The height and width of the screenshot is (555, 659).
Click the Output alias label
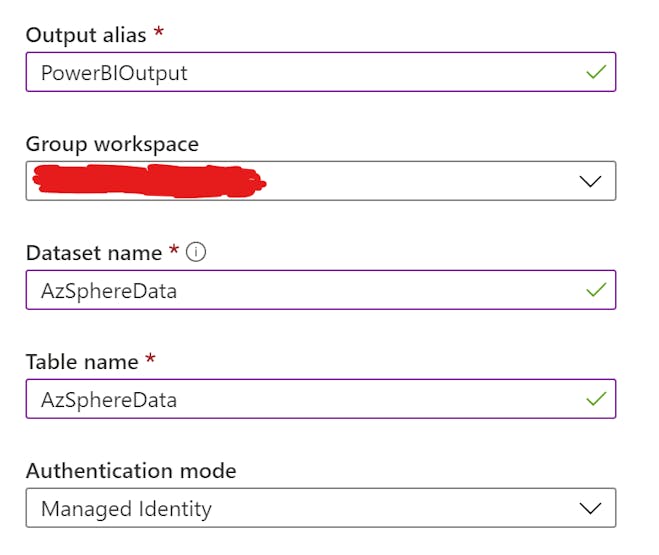(x=85, y=35)
